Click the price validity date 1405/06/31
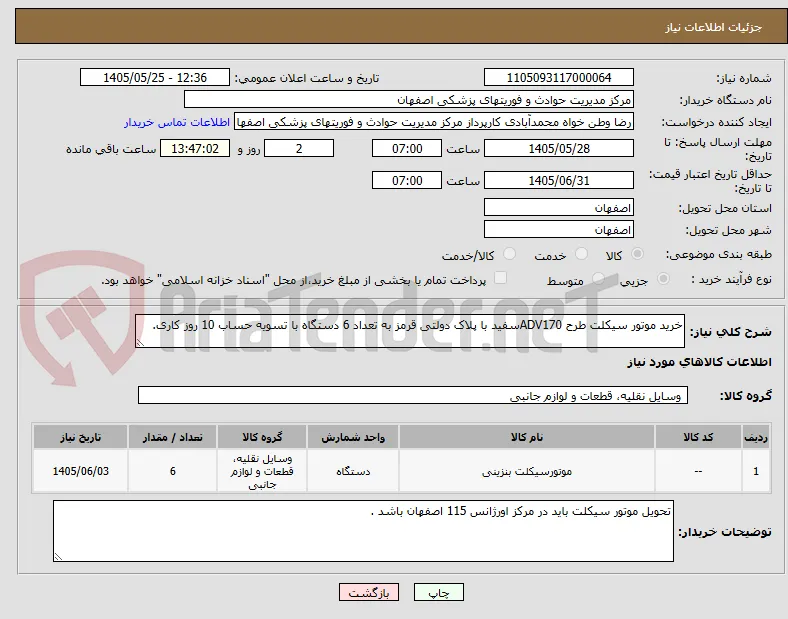This screenshot has height=619, width=788. (559, 180)
